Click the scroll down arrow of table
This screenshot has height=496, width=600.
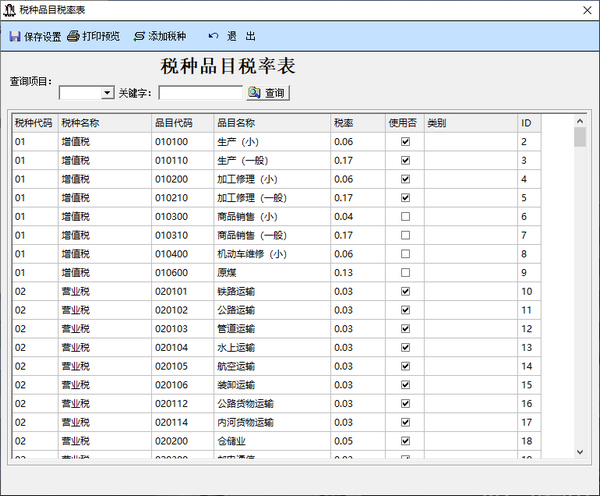(580, 452)
